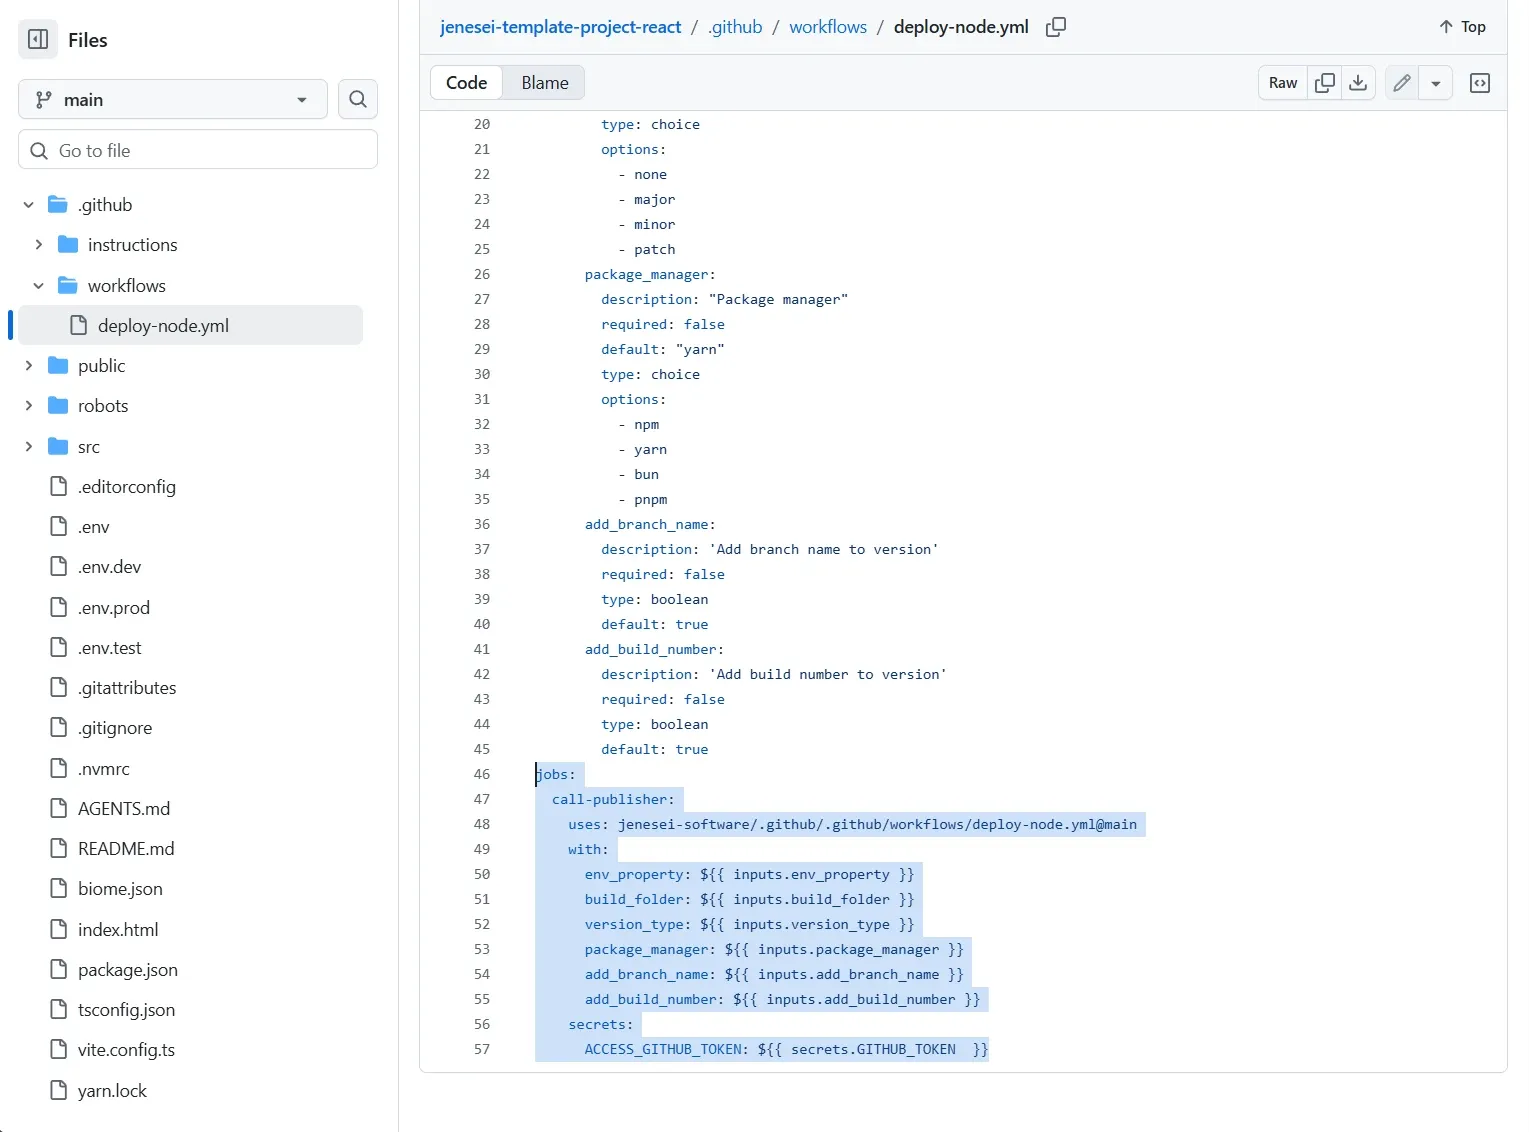Click the 'add_build_number:' line 41
Viewport: 1529px width, 1132px height.
click(654, 649)
